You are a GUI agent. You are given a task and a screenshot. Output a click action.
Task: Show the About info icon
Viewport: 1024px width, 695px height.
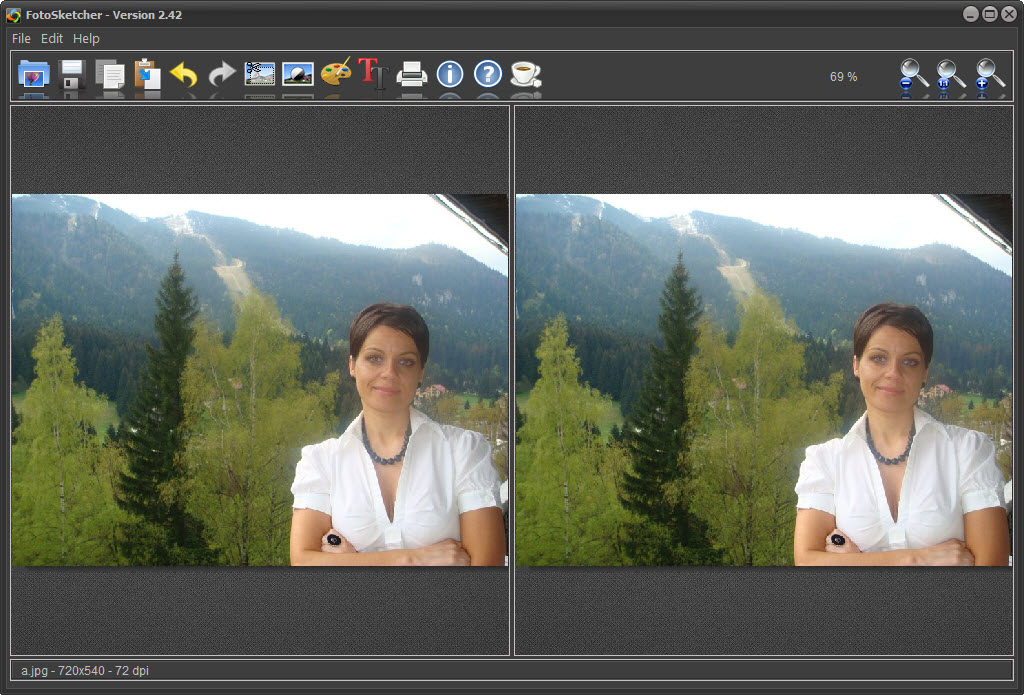tap(450, 75)
